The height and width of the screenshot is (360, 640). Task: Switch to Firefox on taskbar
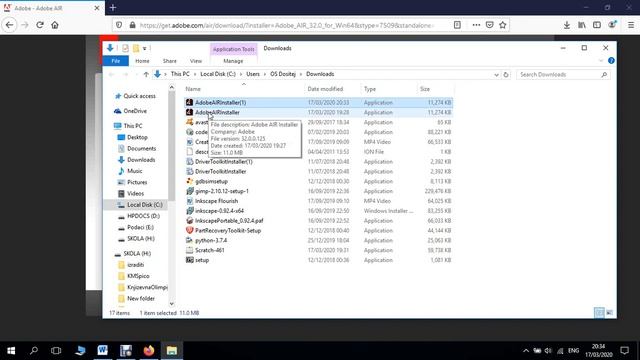click(149, 350)
